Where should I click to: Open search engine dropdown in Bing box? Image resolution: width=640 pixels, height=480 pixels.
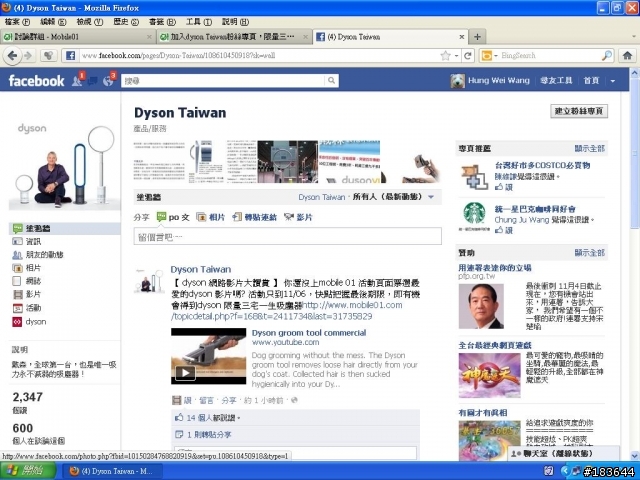point(496,56)
